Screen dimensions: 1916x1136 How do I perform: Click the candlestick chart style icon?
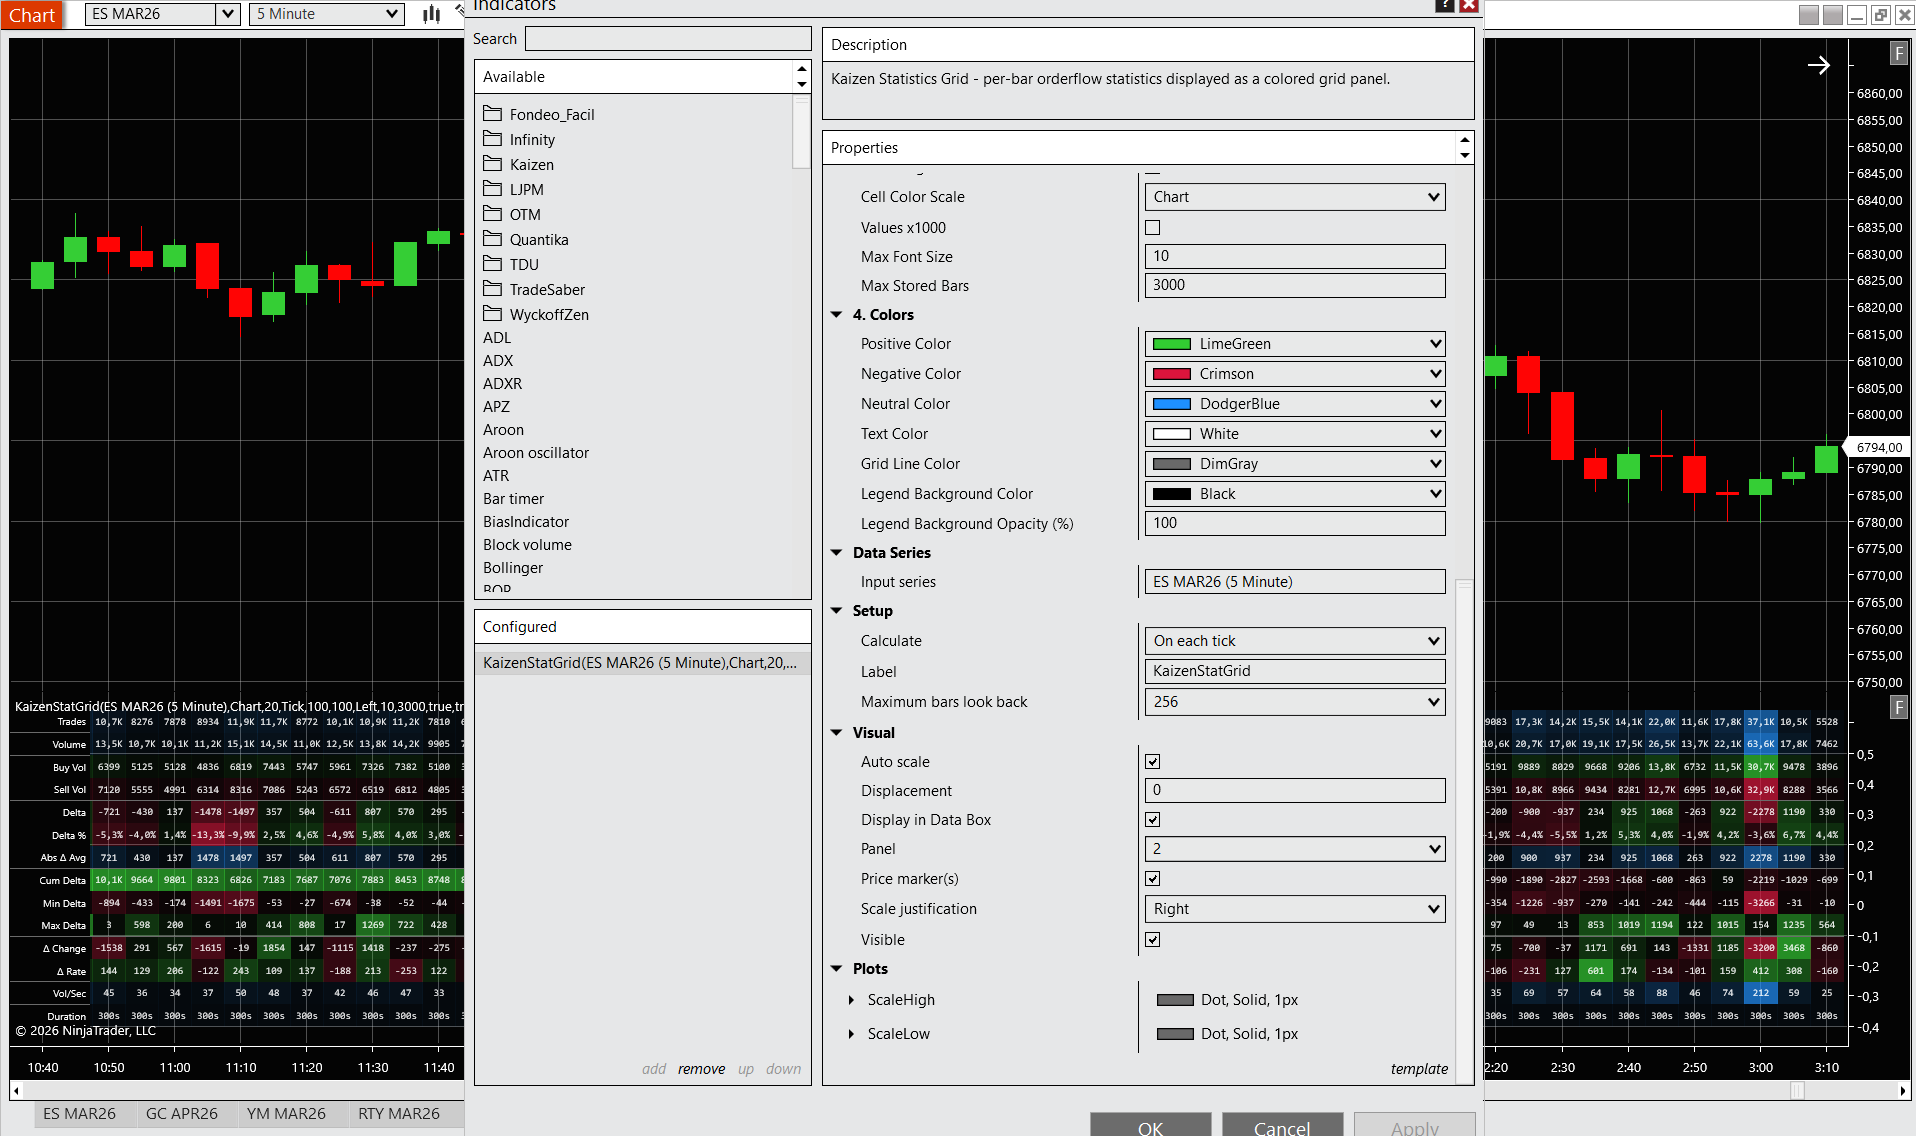(x=429, y=14)
